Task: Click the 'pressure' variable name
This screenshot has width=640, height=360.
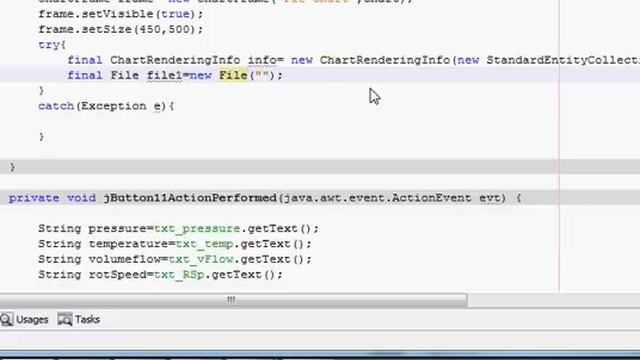Action: (x=118, y=229)
